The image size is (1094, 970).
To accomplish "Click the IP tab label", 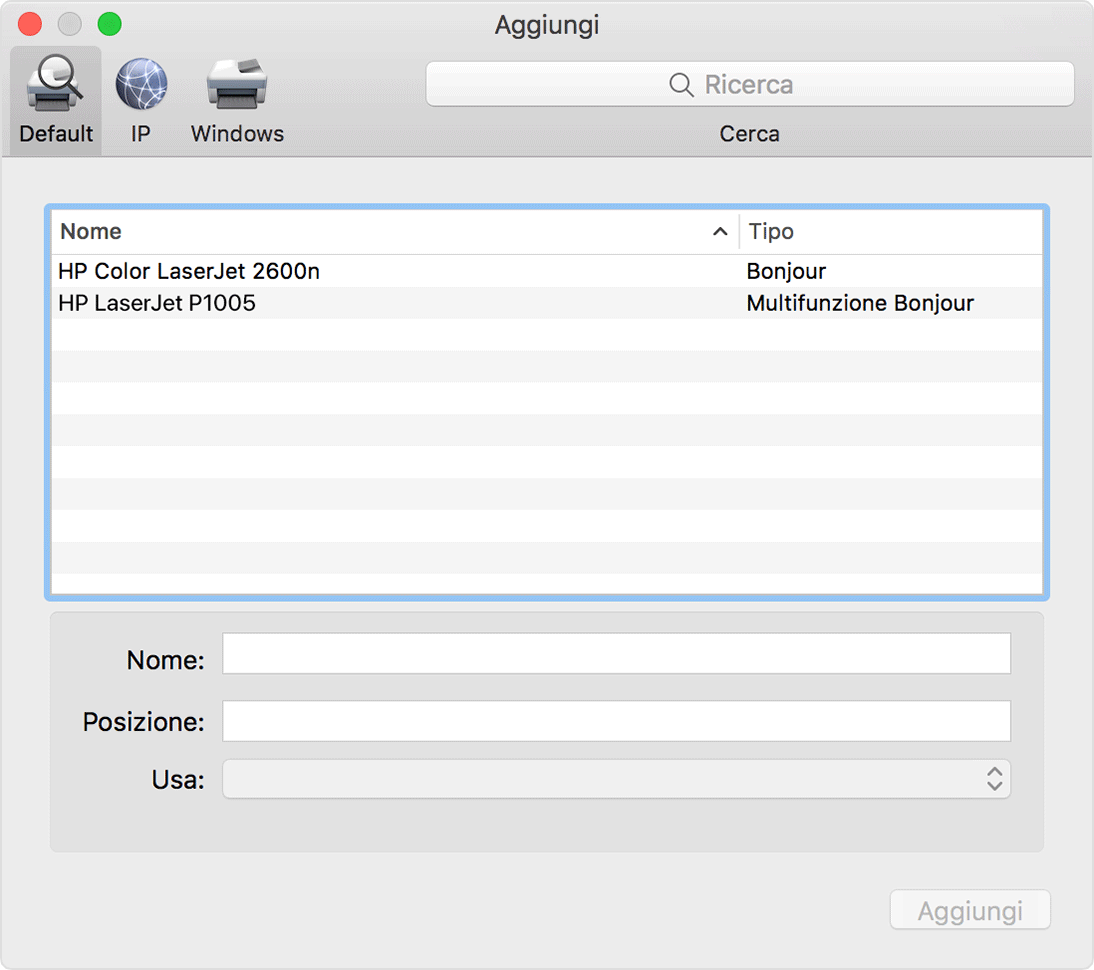I will click(140, 133).
